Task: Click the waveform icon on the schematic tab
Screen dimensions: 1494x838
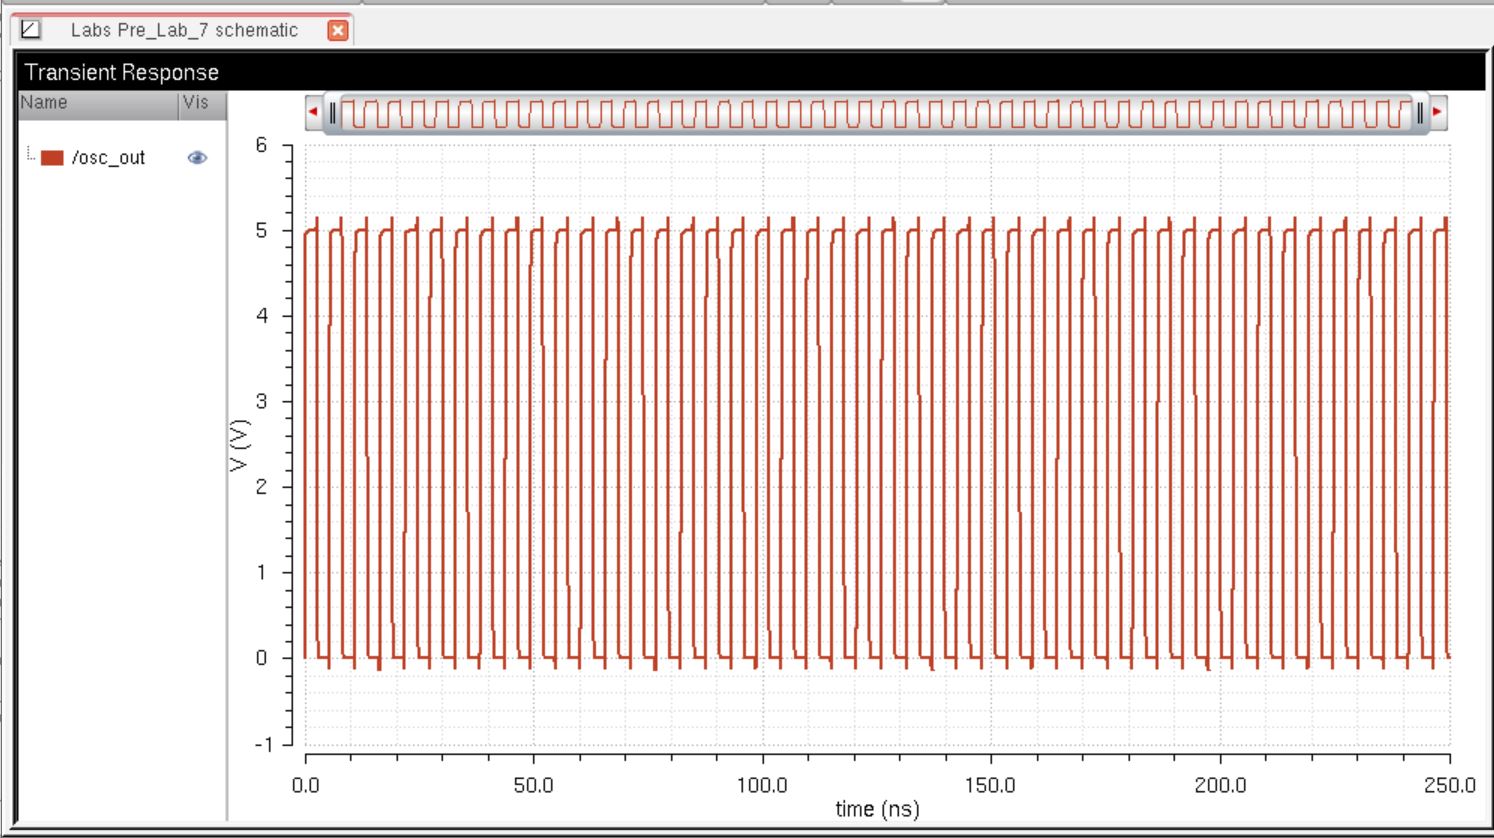Action: (x=31, y=30)
